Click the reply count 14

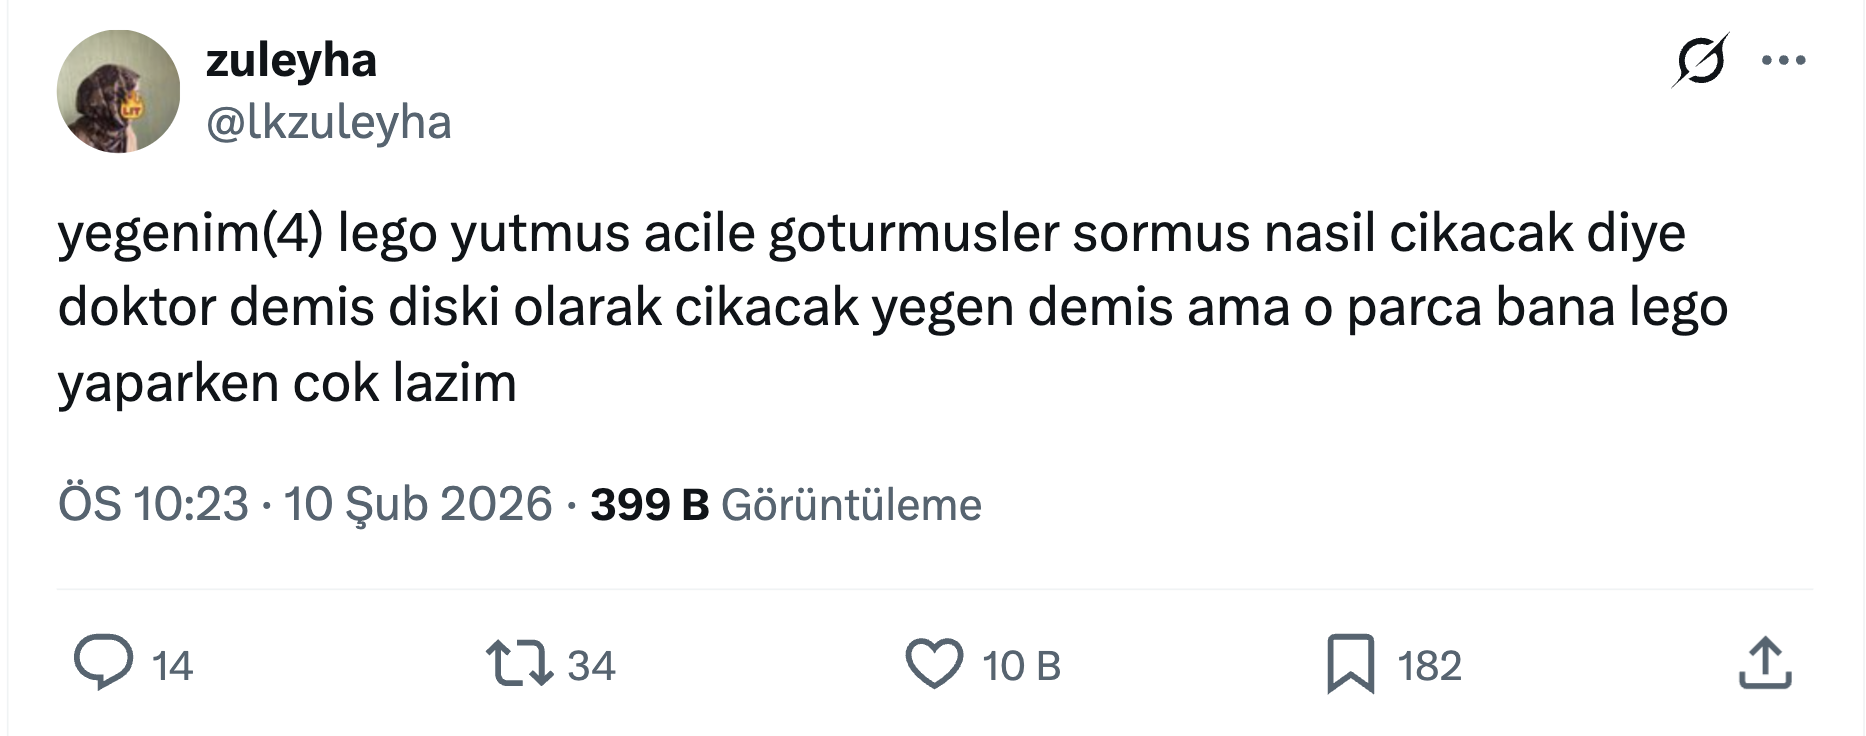click(172, 666)
